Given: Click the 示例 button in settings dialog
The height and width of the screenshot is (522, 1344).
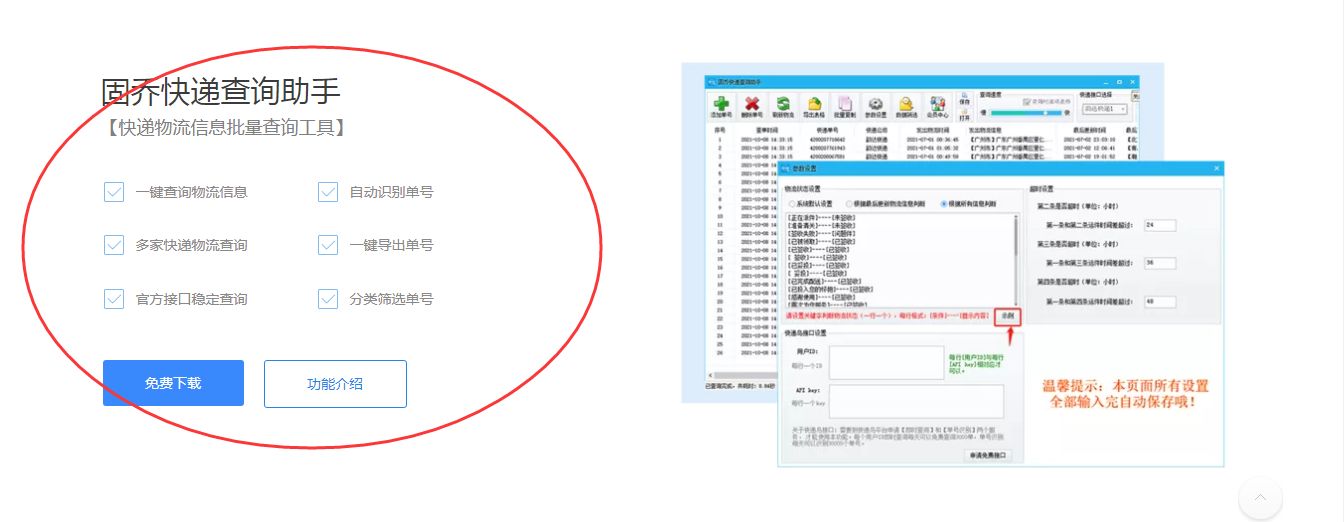Looking at the screenshot, I should (1009, 315).
